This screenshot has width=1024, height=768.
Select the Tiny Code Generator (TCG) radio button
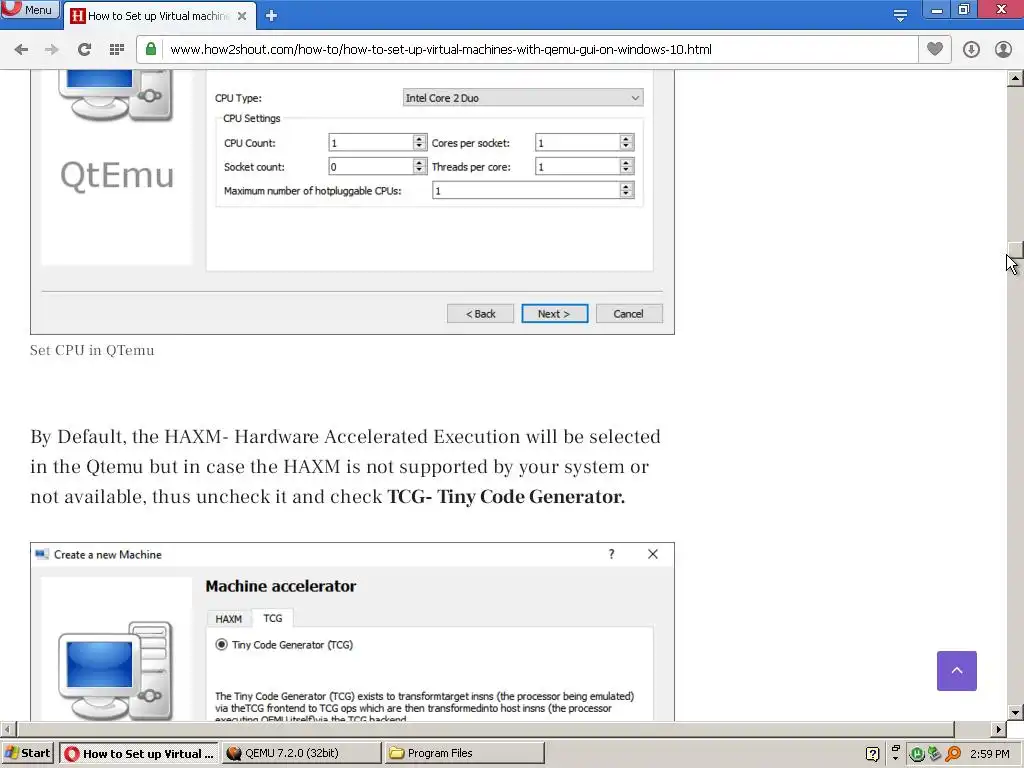click(x=221, y=645)
